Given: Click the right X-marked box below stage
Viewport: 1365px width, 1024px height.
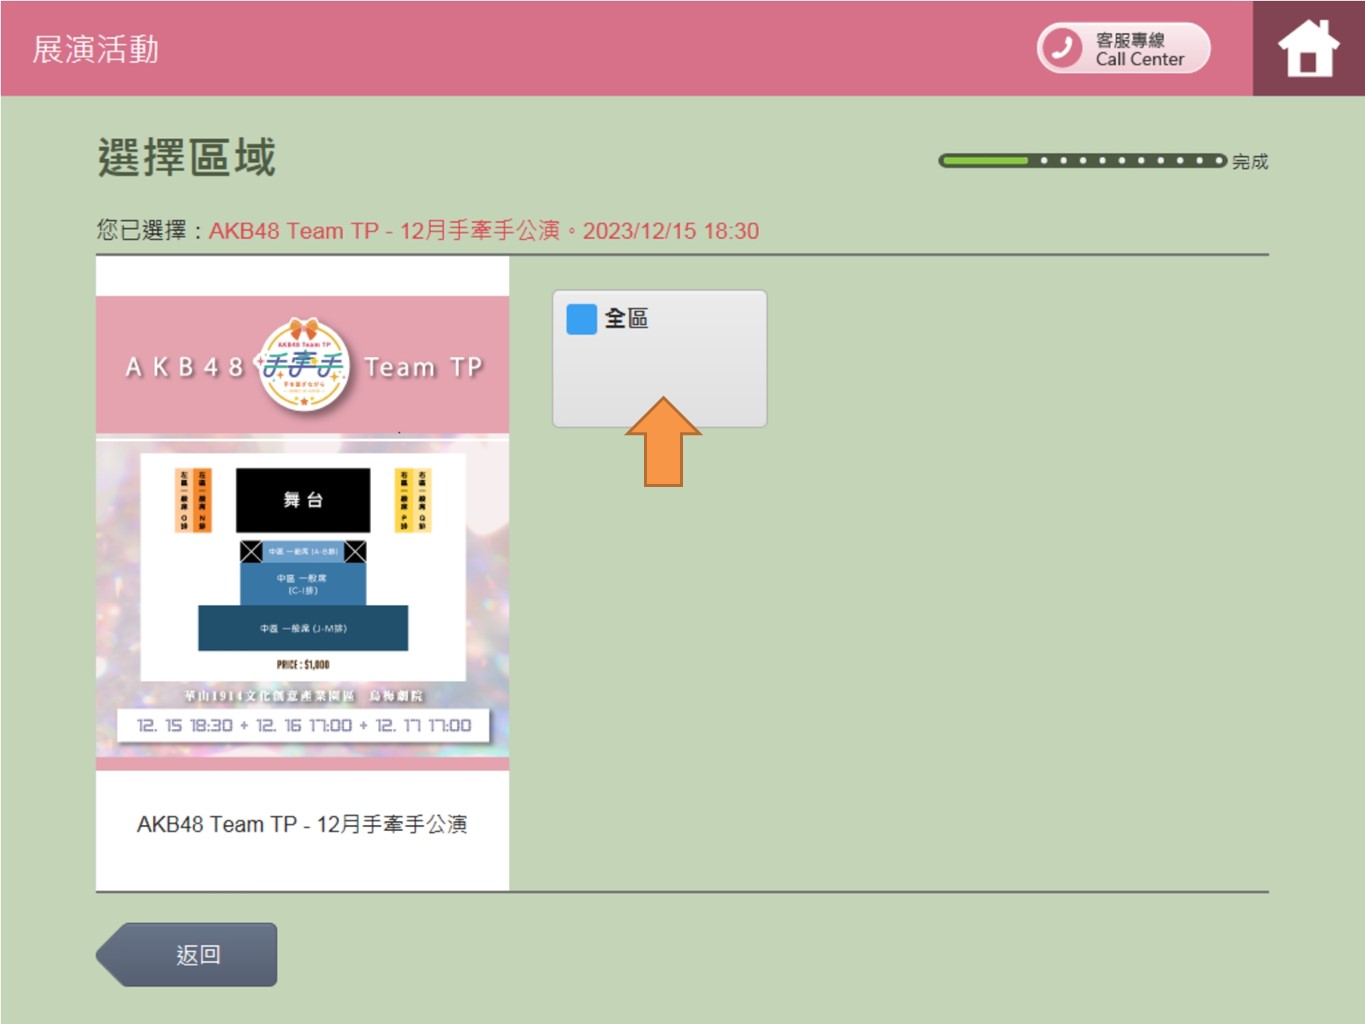Looking at the screenshot, I should coord(355,552).
